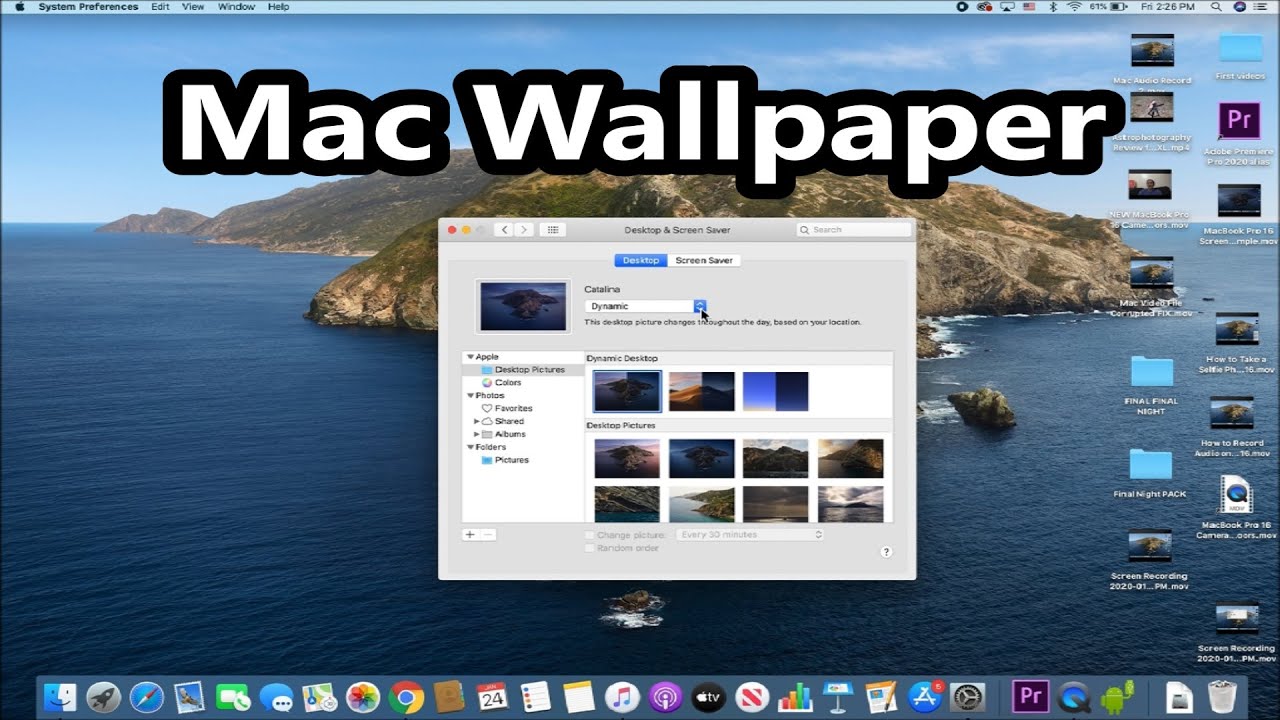Image resolution: width=1280 pixels, height=720 pixels.
Task: Expand the Albums item triangle
Action: click(477, 435)
